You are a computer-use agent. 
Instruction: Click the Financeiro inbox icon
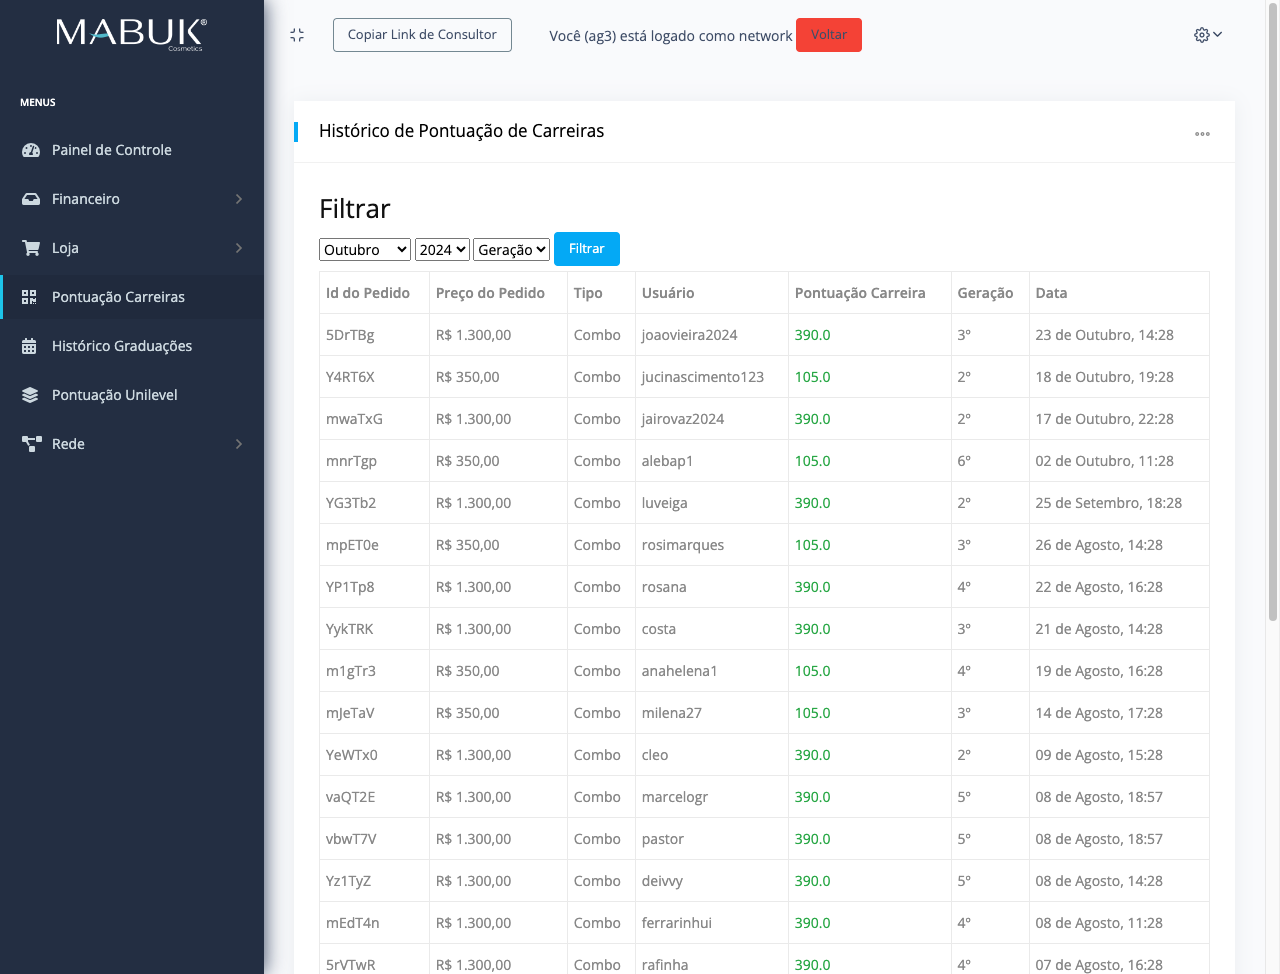pyautogui.click(x=31, y=199)
